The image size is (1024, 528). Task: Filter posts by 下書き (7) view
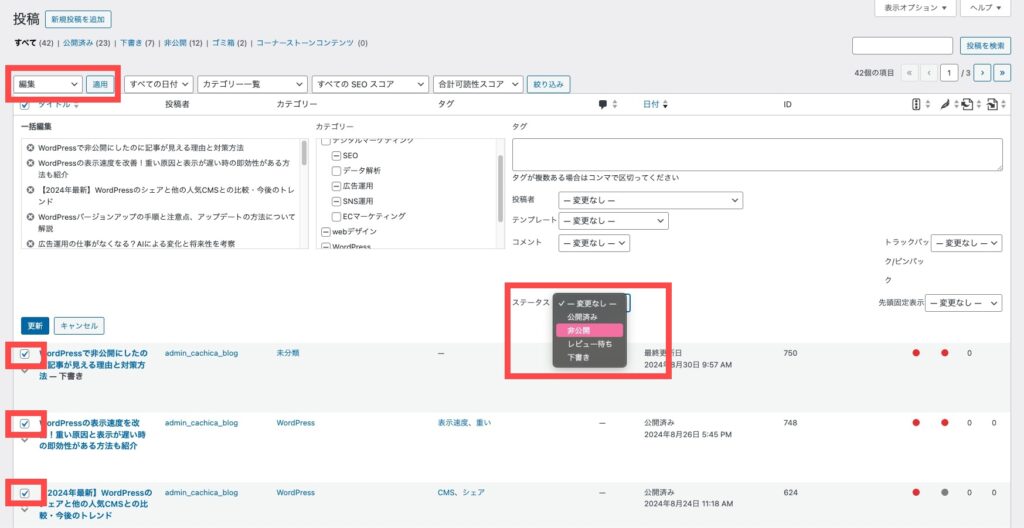point(137,43)
